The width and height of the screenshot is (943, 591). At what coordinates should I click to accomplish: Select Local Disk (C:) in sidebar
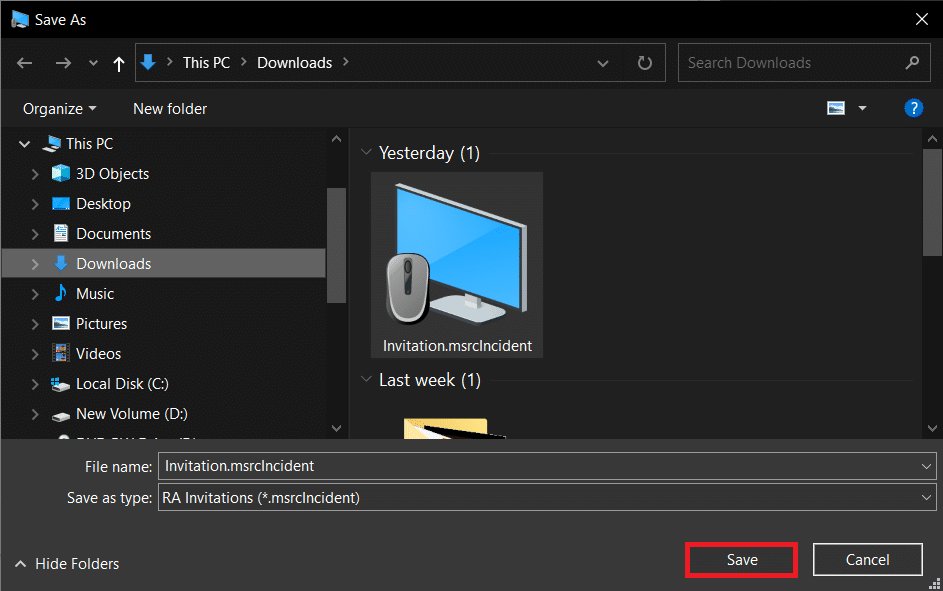(120, 383)
